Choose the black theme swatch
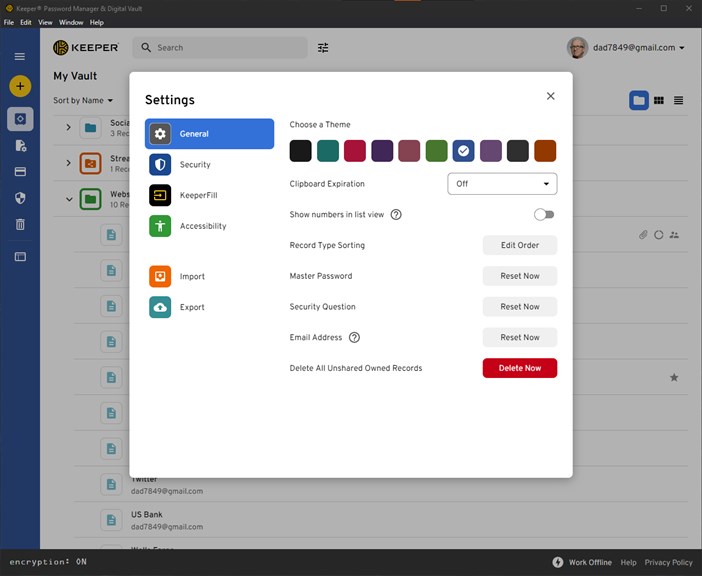The height and width of the screenshot is (576, 702). (x=300, y=150)
